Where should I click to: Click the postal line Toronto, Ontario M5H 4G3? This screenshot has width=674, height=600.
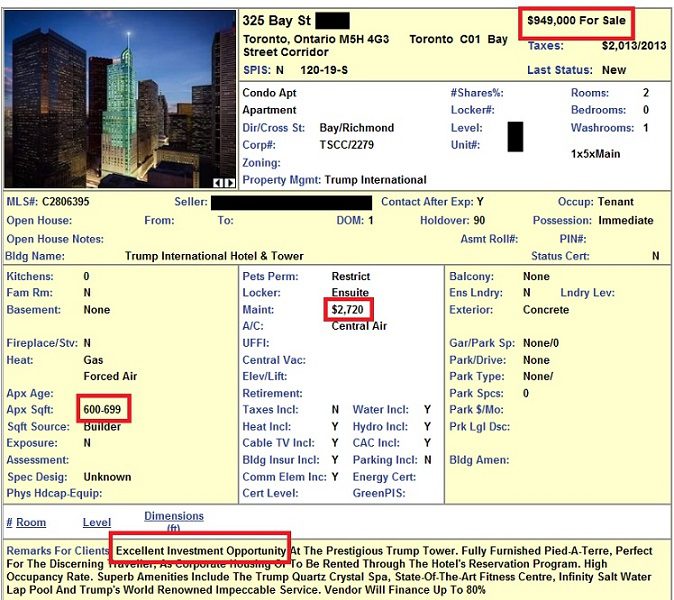316,39
